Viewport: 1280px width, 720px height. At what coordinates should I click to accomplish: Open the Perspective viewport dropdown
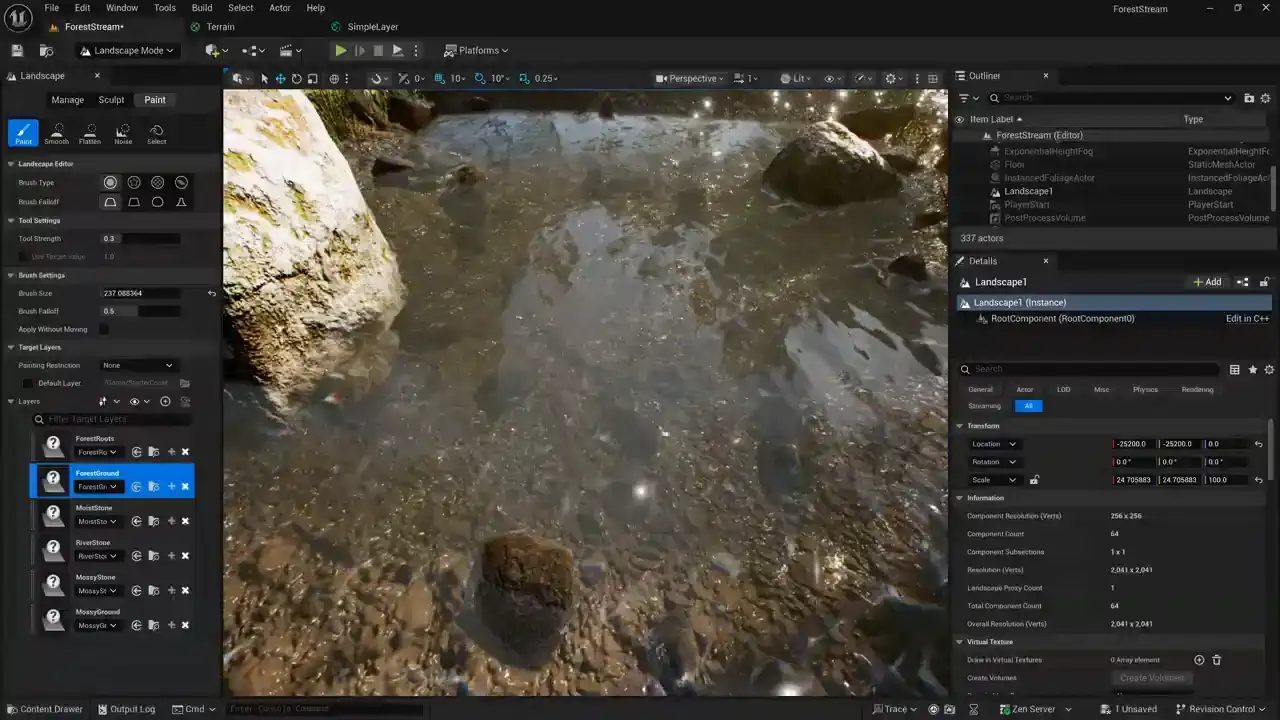(691, 79)
